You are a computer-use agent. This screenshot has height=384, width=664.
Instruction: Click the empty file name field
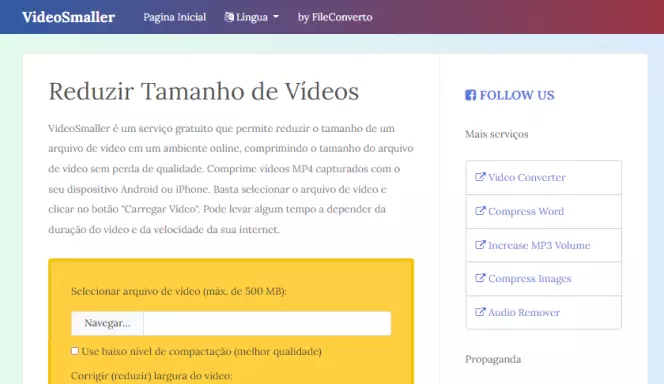click(x=267, y=323)
